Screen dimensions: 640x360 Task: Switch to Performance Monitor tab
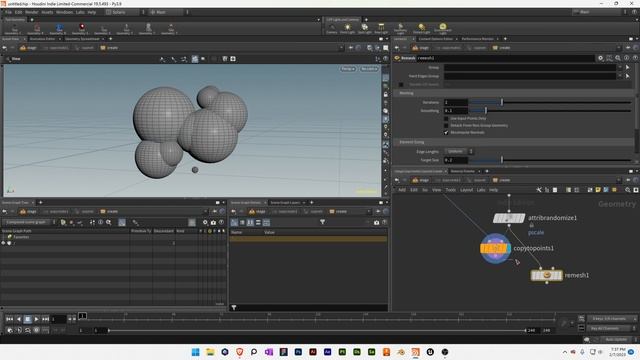click(478, 39)
